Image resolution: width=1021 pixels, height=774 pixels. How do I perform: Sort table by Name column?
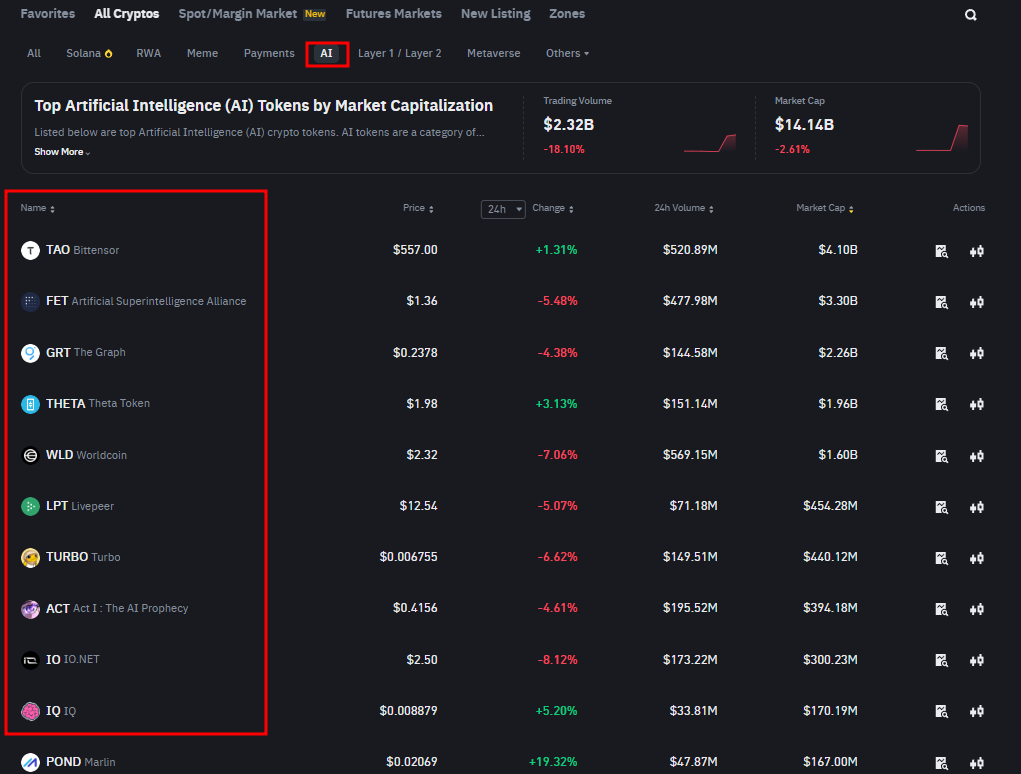(37, 208)
